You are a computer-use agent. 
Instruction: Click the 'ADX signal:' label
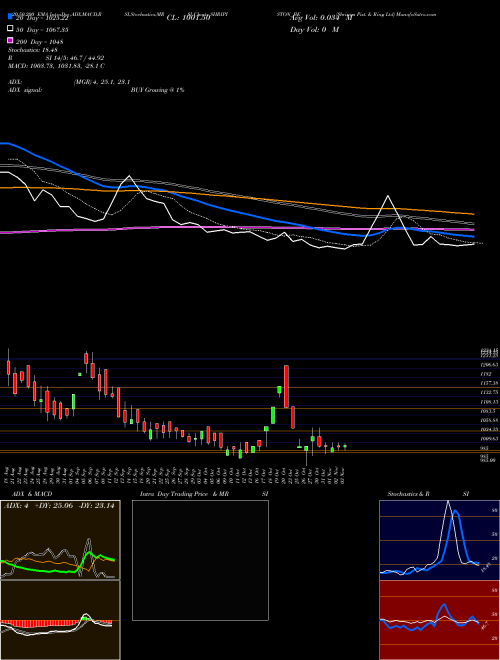[x=25, y=90]
